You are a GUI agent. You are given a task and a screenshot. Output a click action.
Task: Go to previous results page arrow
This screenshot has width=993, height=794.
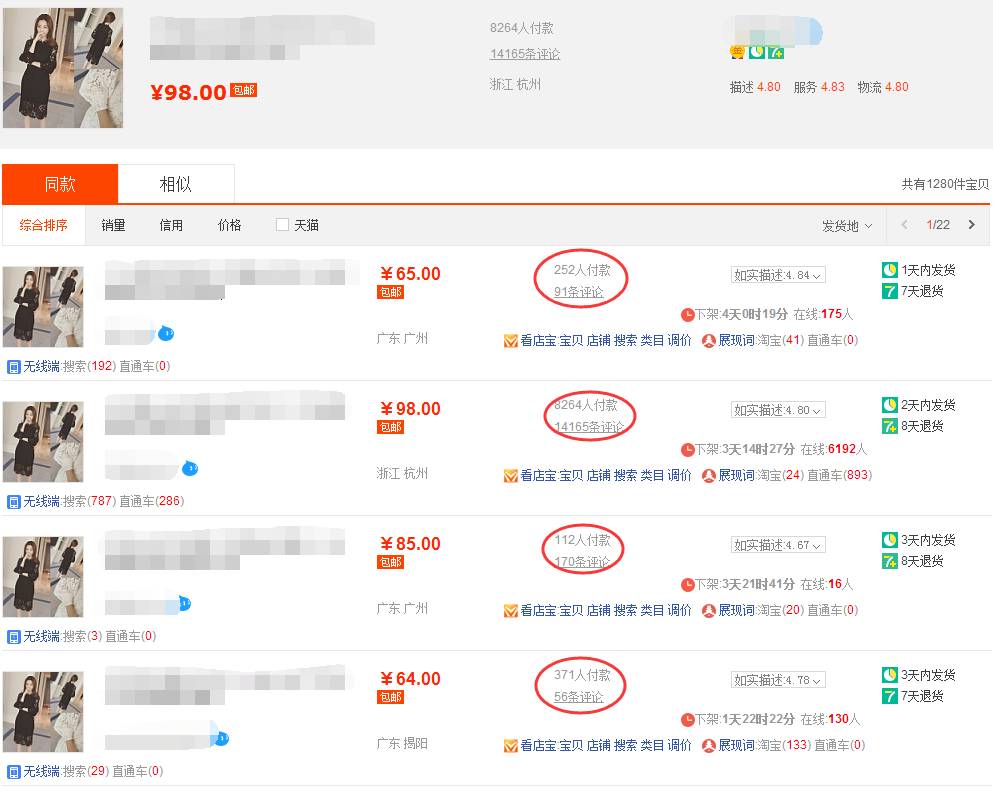[904, 225]
